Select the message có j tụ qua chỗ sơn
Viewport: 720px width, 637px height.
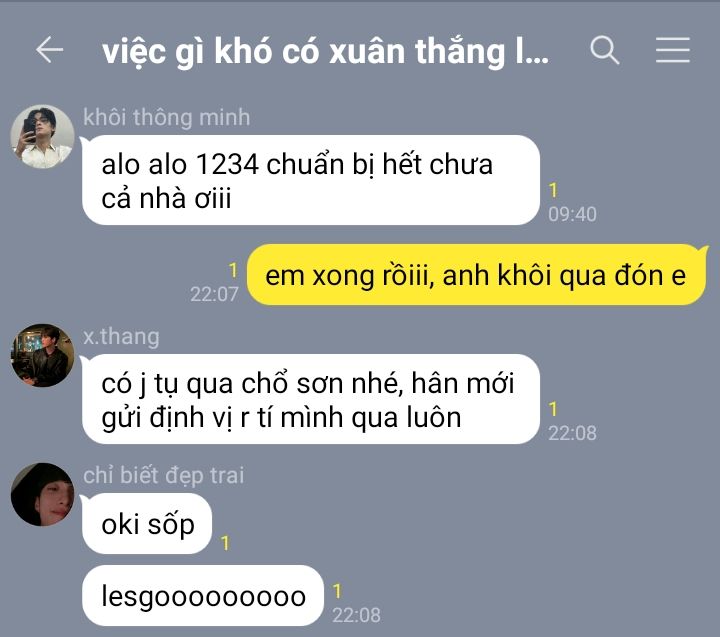[x=310, y=399]
